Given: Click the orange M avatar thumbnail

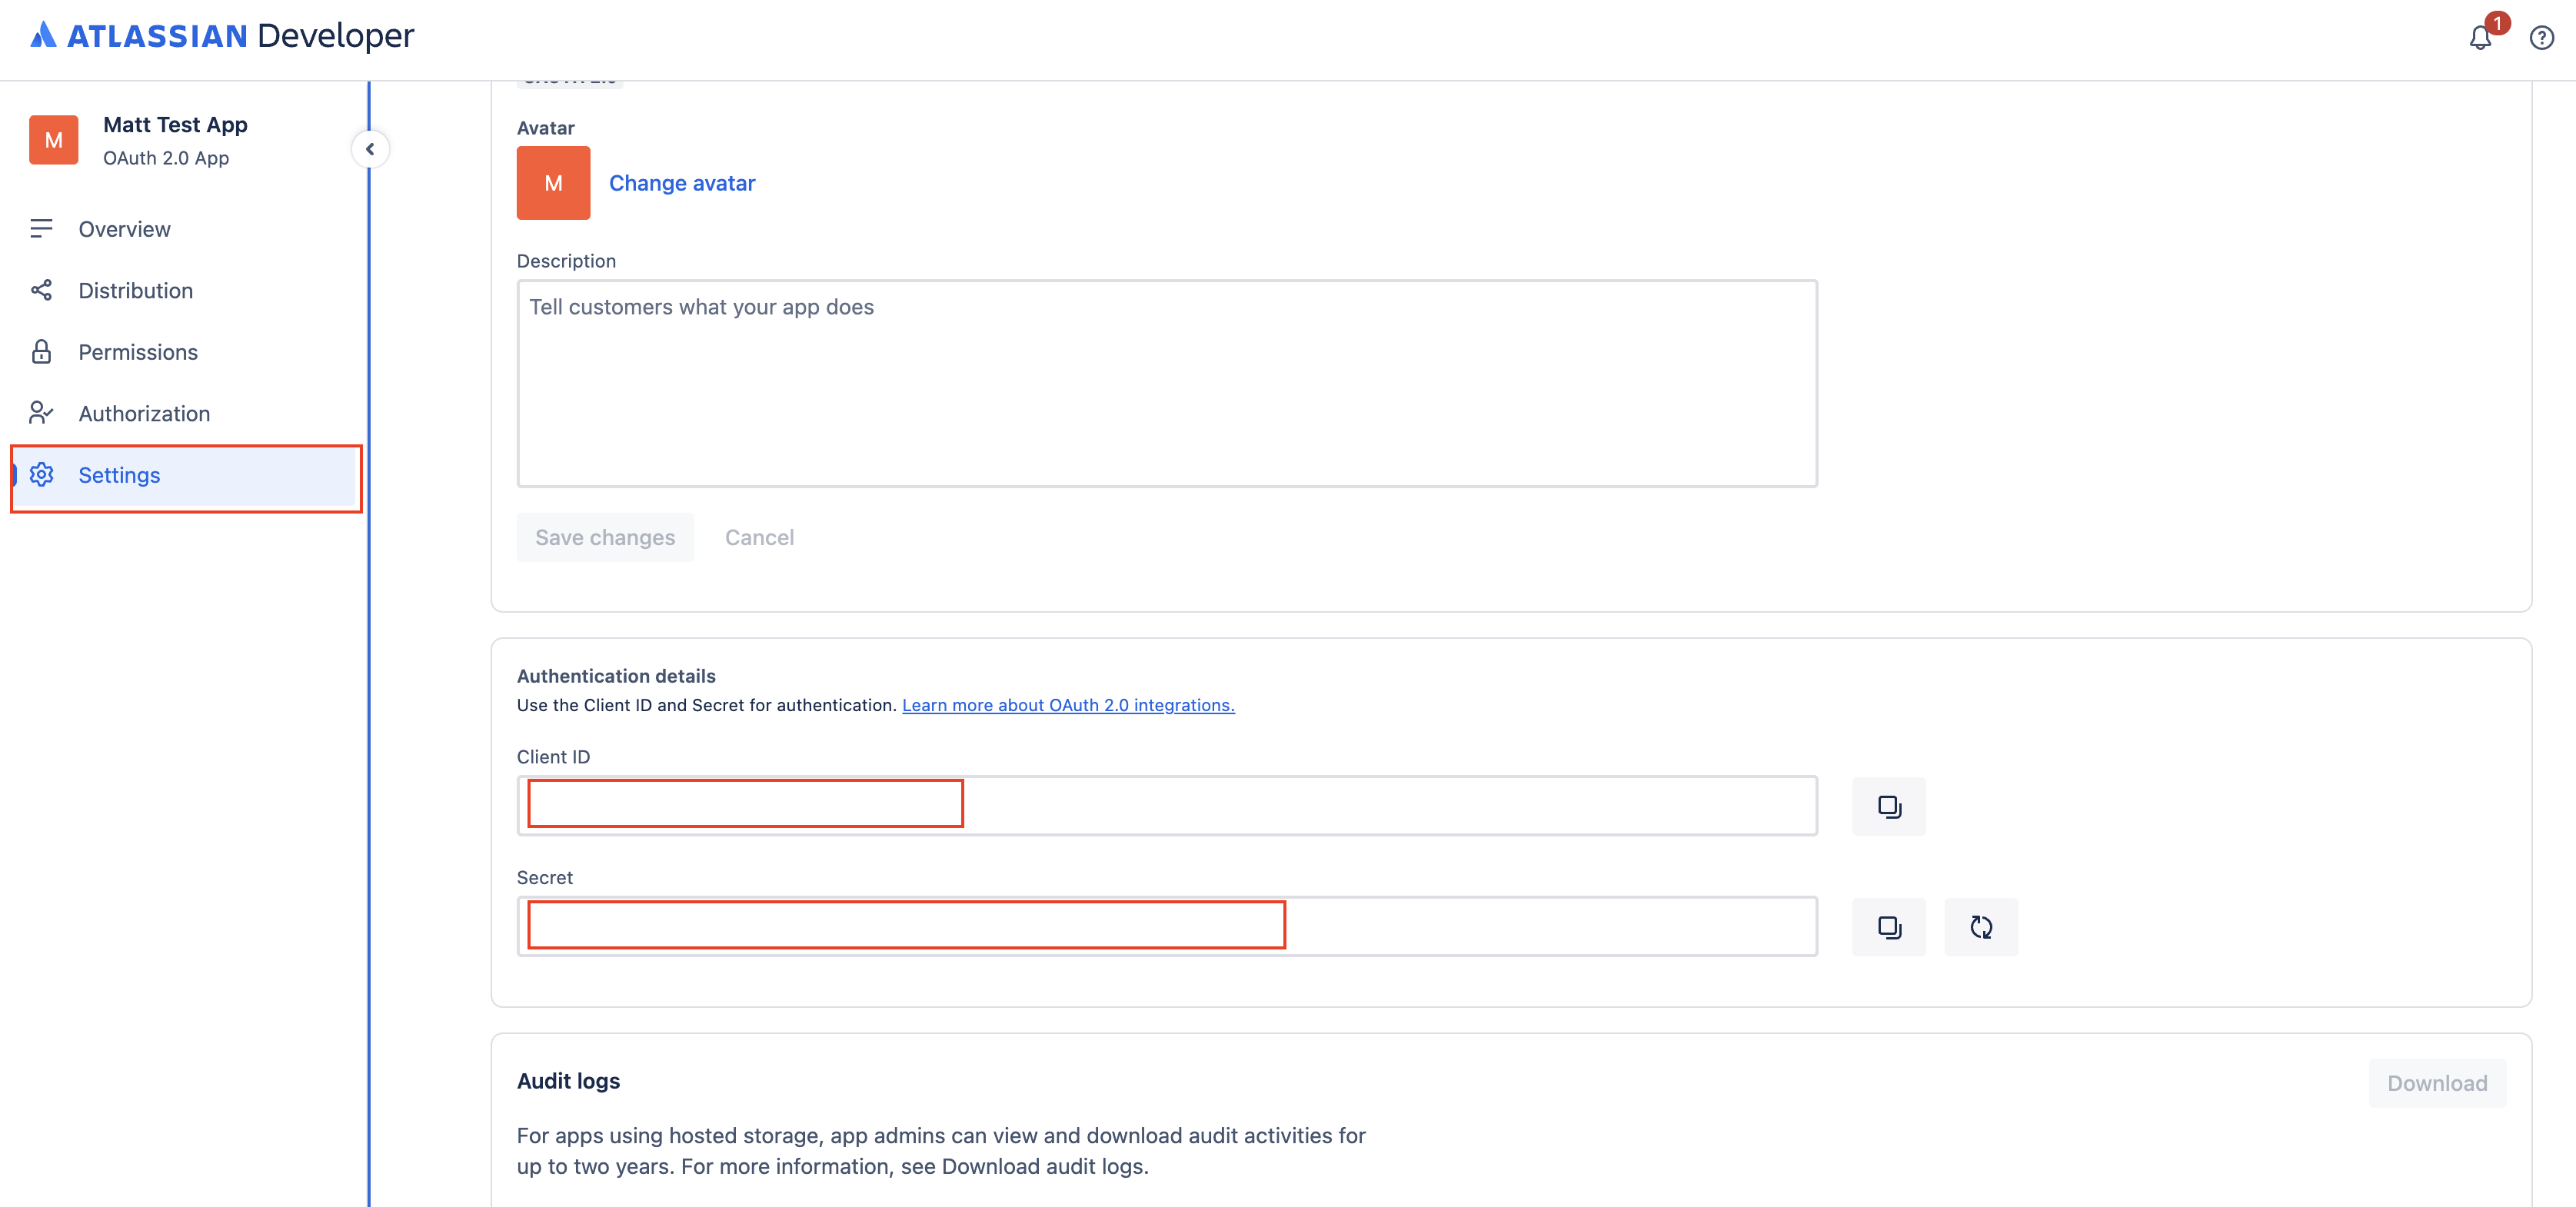Looking at the screenshot, I should pos(553,183).
